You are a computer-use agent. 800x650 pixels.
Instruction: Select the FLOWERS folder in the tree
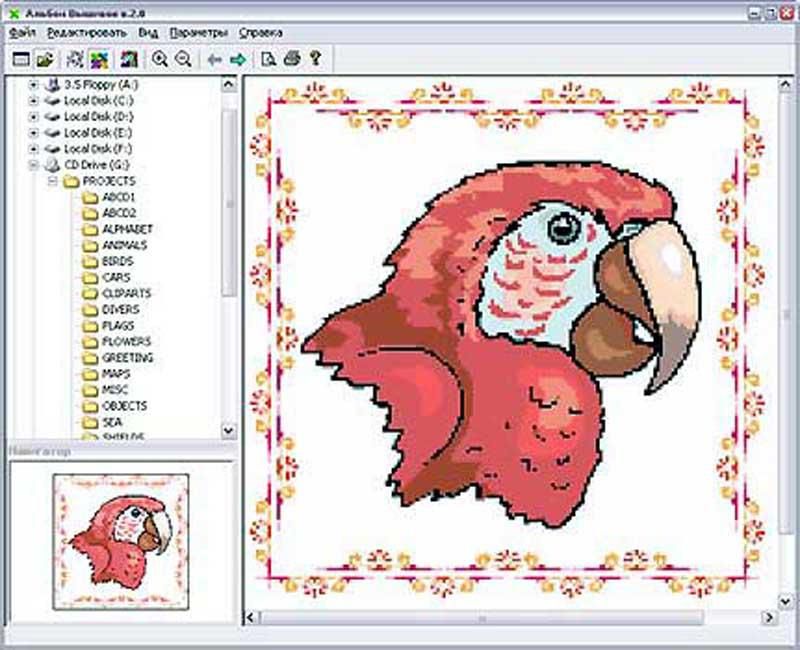pyautogui.click(x=125, y=341)
